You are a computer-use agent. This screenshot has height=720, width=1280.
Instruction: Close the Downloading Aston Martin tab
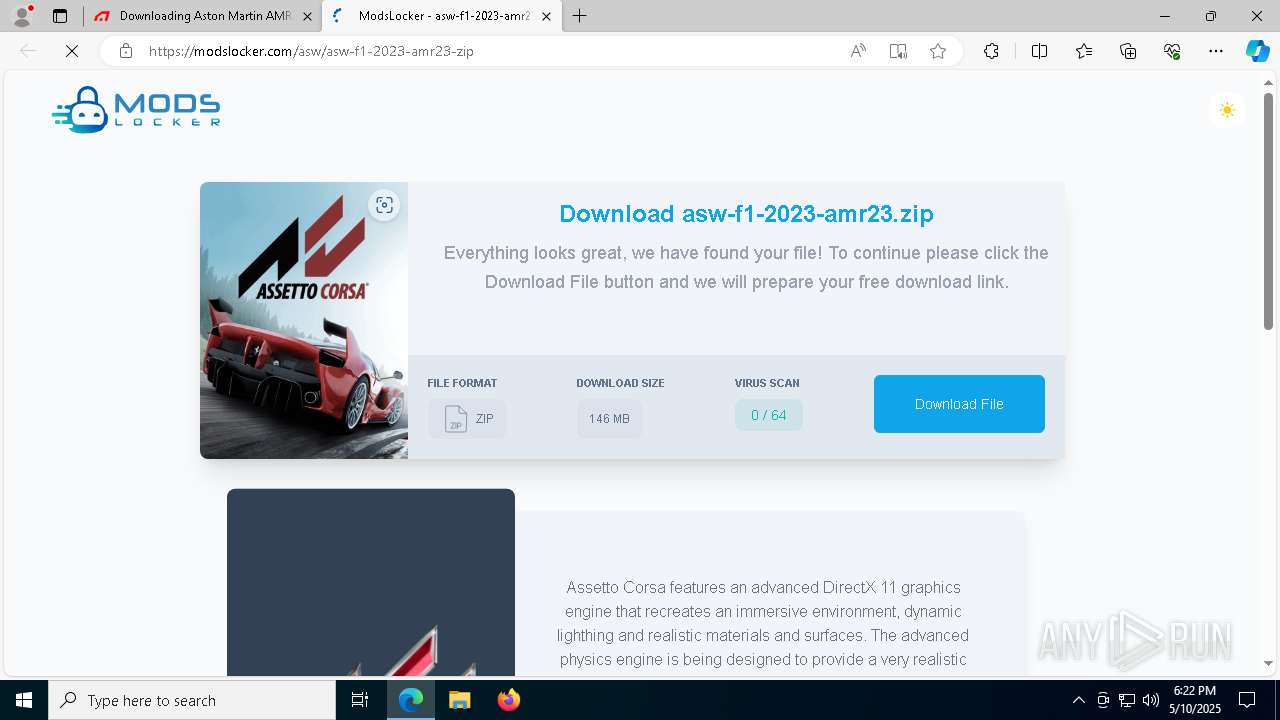[307, 16]
